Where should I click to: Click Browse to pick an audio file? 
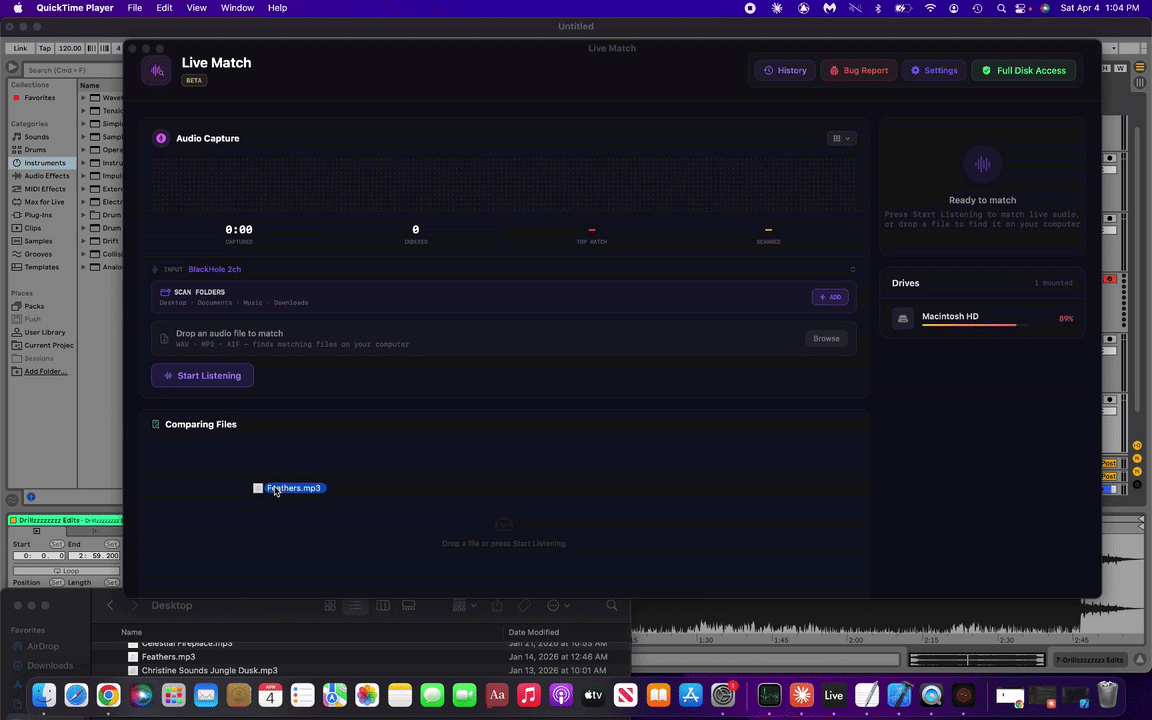click(826, 338)
